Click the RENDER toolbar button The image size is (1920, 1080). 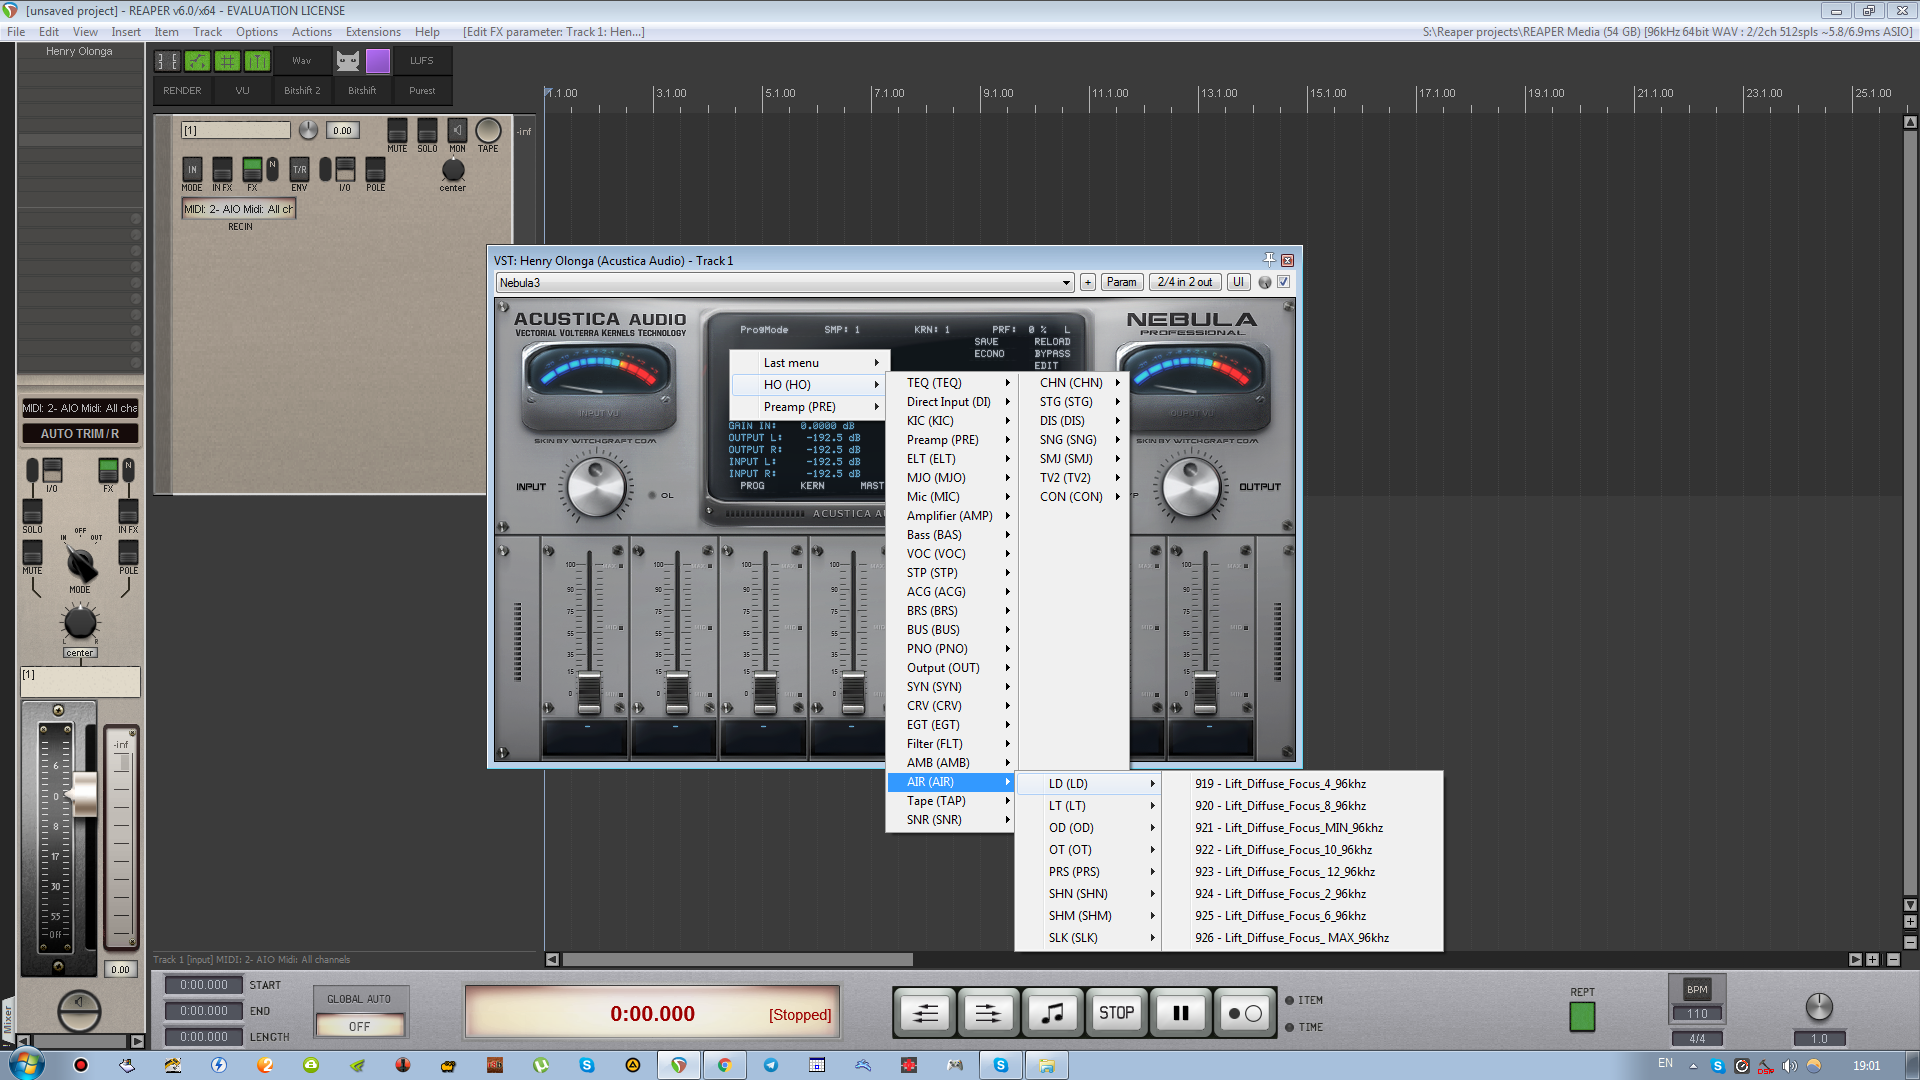point(182,90)
